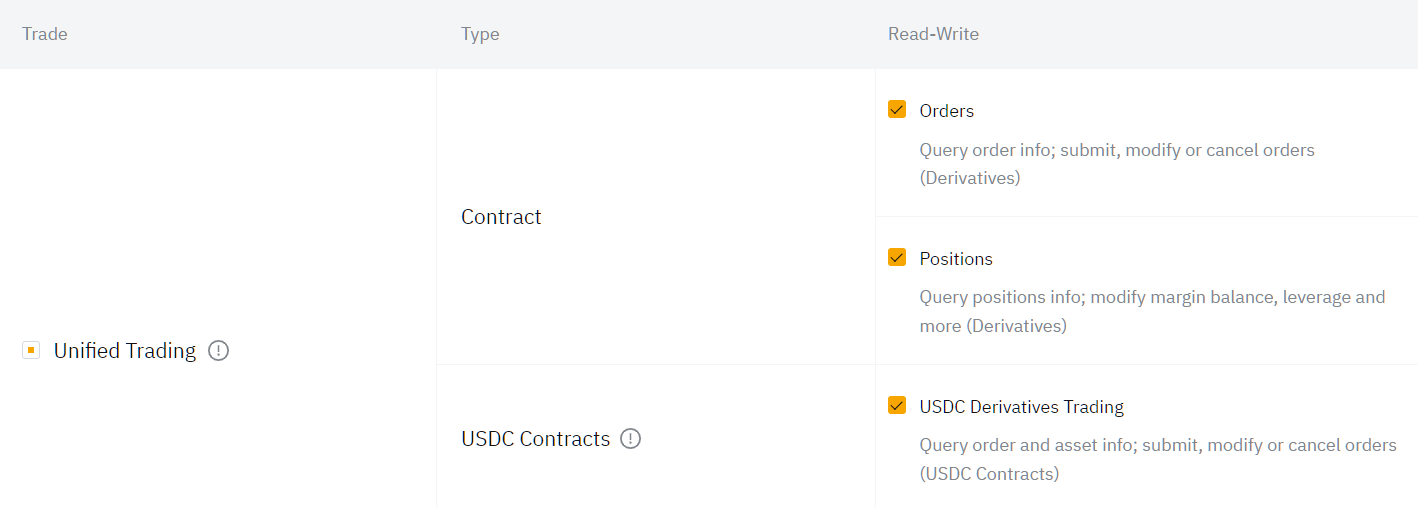Disable the USDC Derivatives Trading checkbox

(897, 406)
